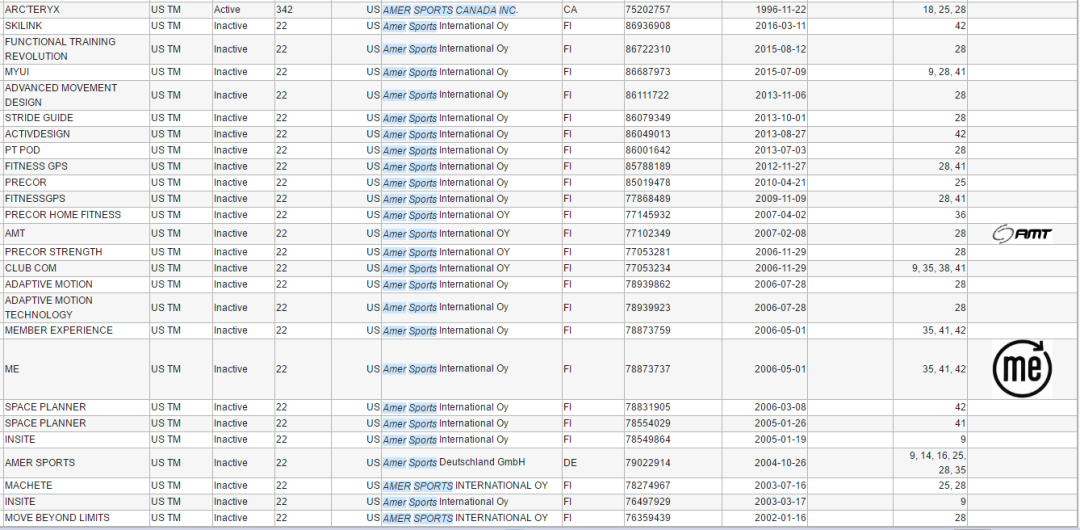Select PRECOR STRENGTH trademark name

point(54,252)
